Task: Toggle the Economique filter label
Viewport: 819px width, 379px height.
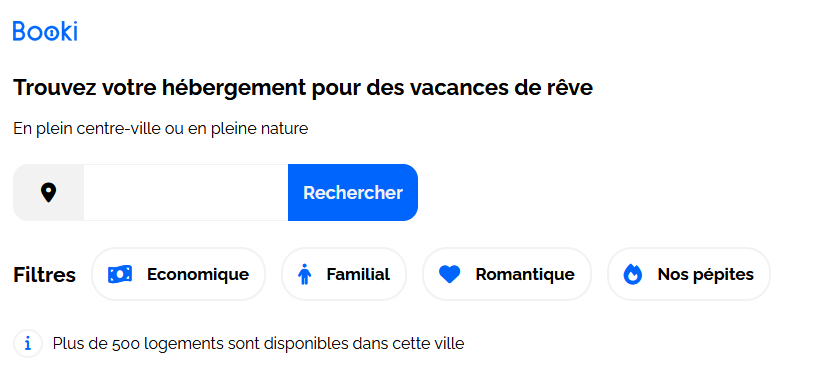Action: [197, 274]
